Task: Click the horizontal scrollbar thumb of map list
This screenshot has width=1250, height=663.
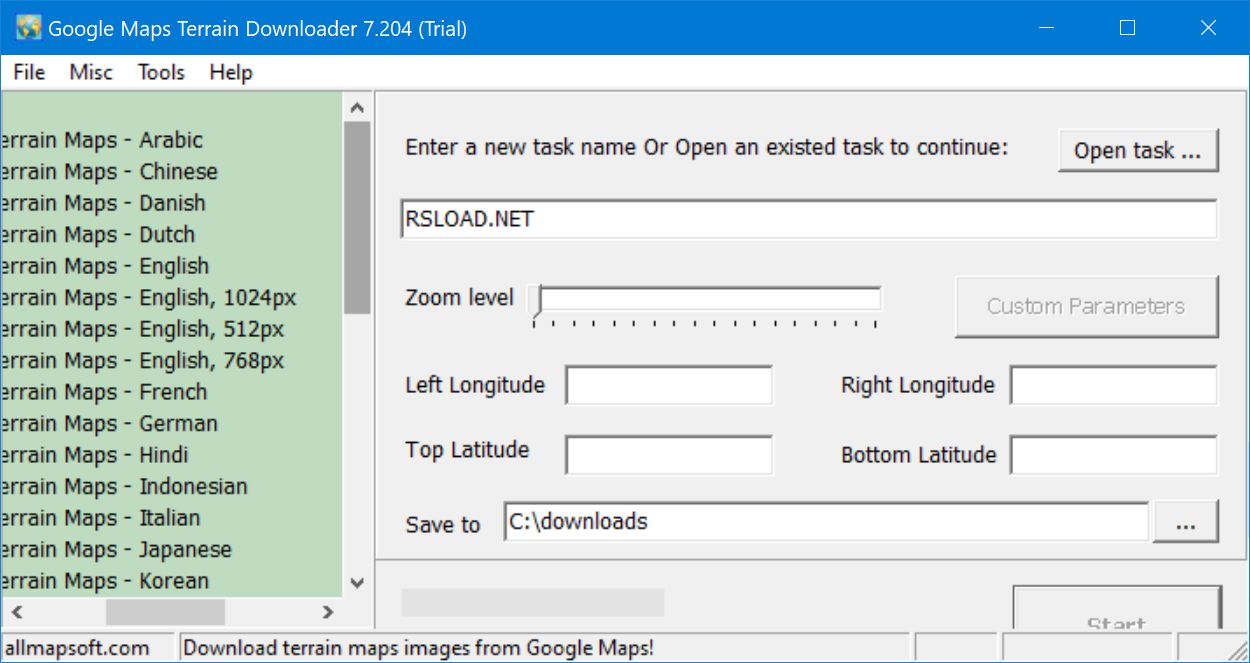Action: [165, 612]
